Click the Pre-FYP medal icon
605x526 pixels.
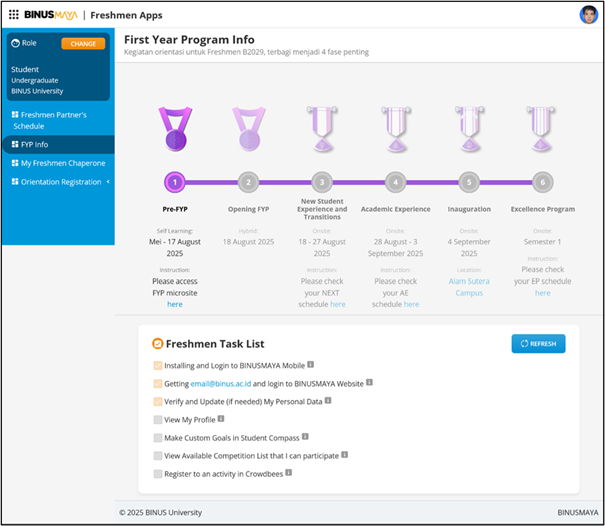click(x=175, y=129)
